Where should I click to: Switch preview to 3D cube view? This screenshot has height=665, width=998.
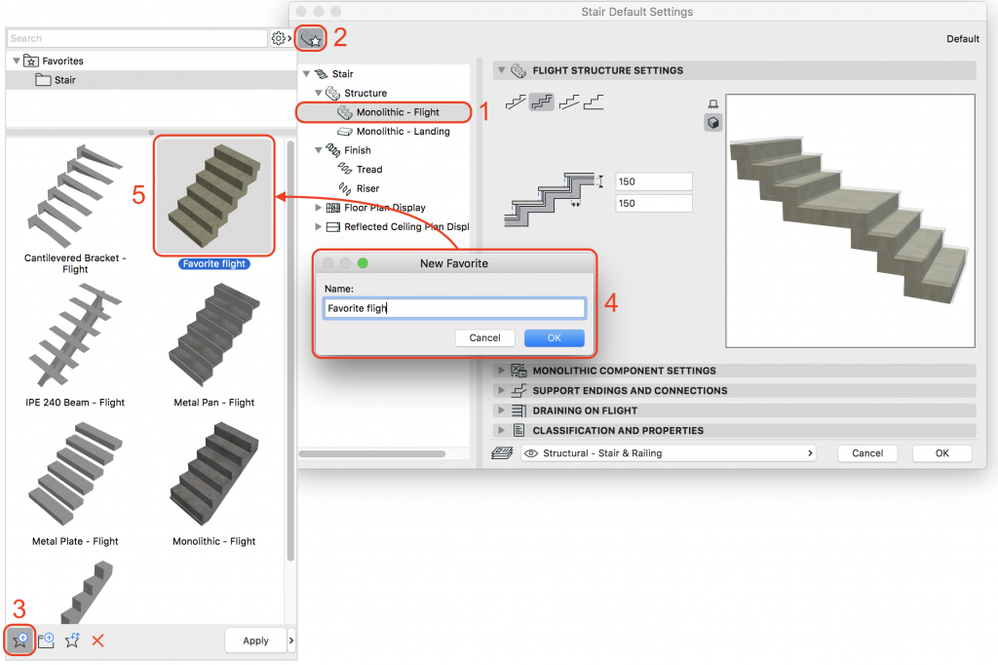(x=713, y=123)
